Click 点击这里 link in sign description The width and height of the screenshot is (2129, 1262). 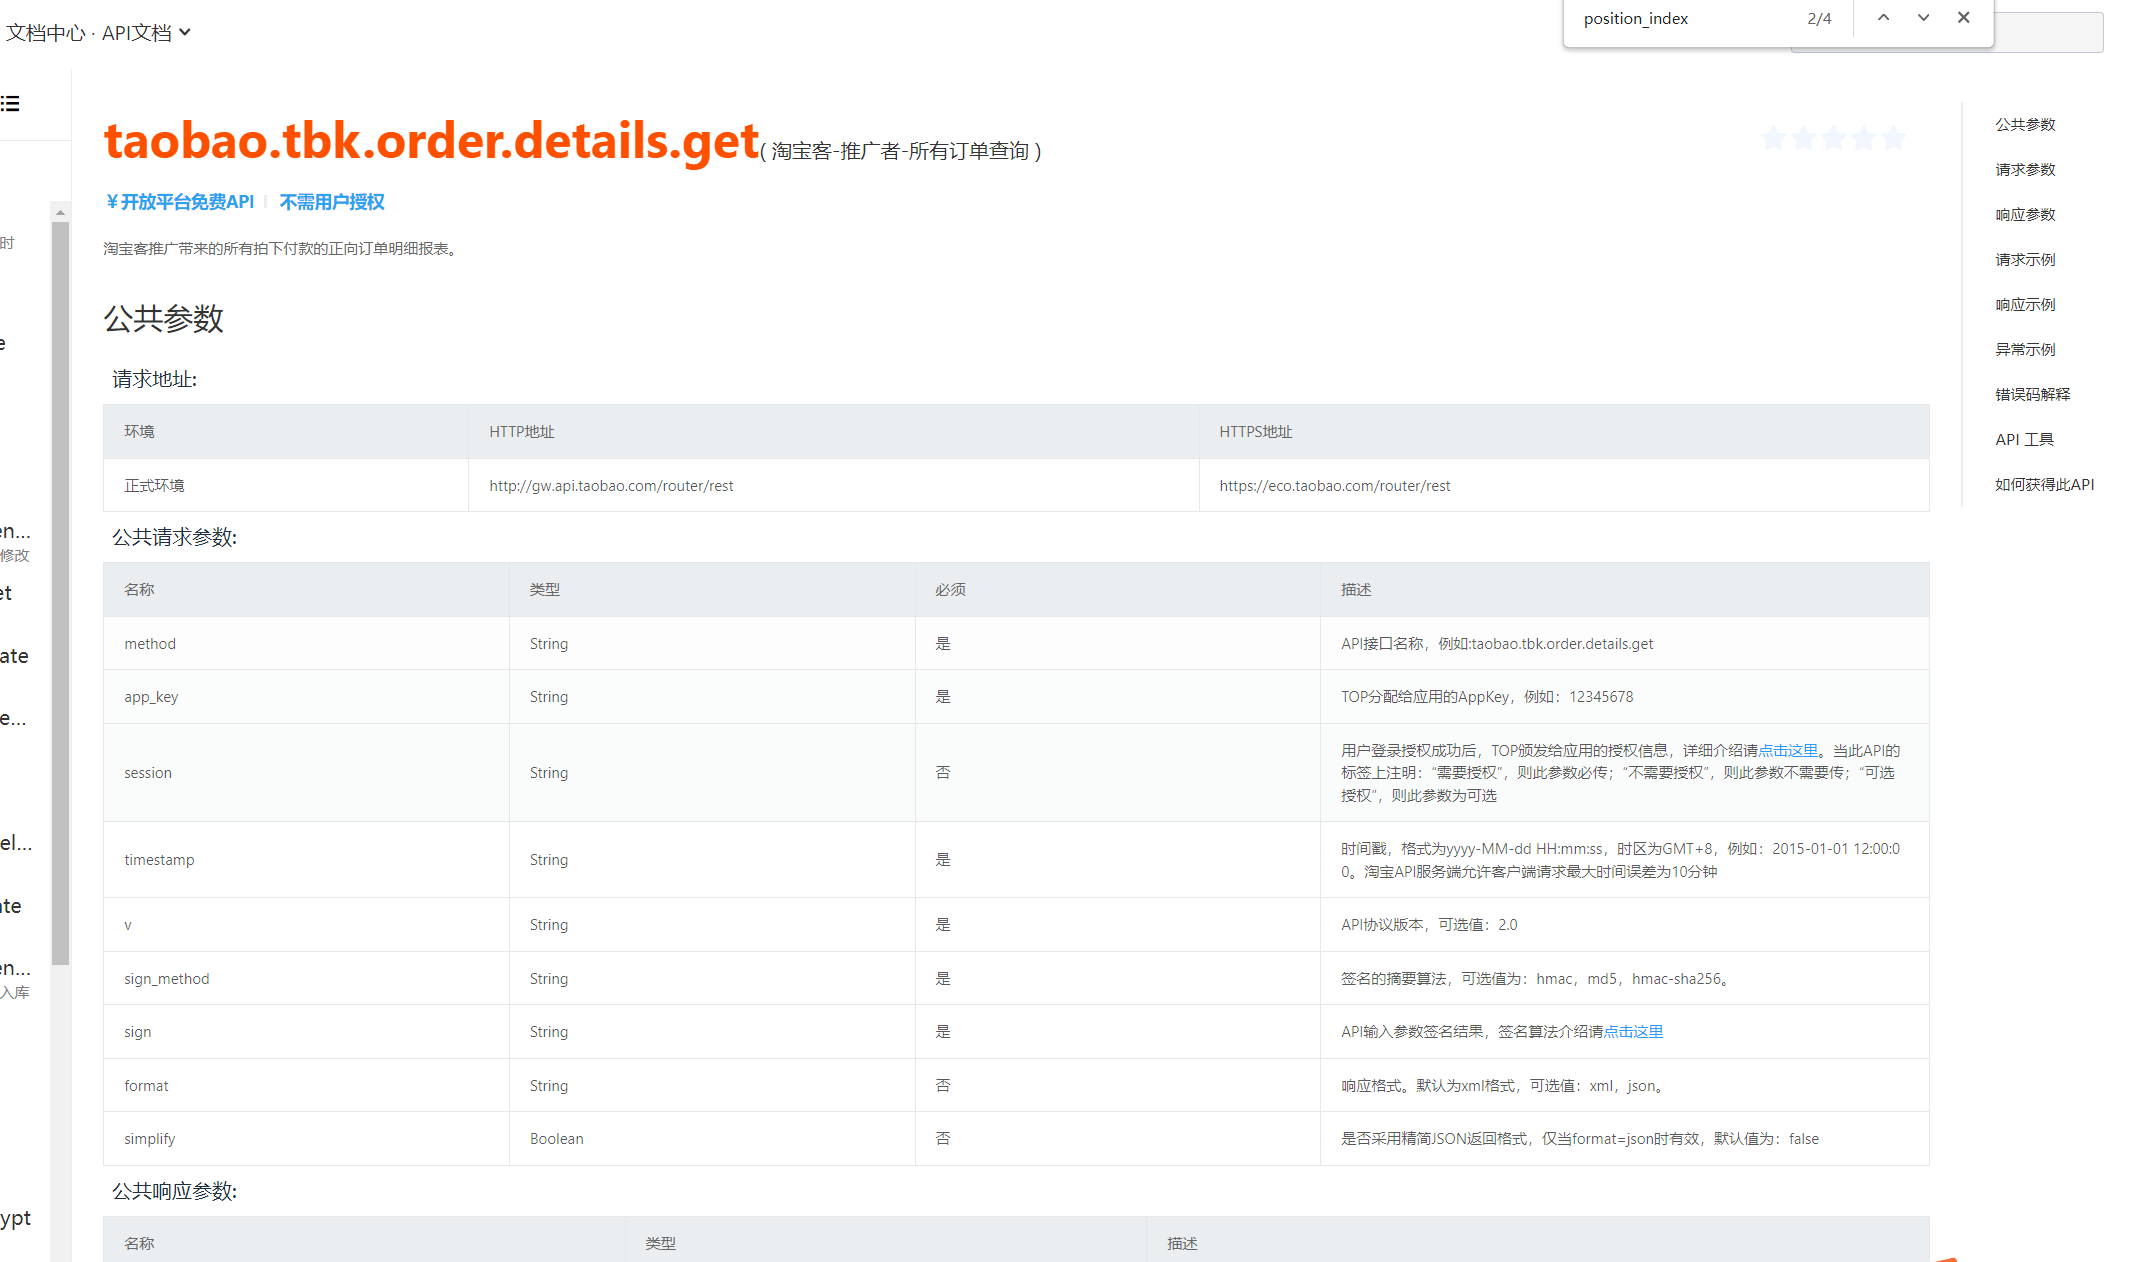1633,1031
